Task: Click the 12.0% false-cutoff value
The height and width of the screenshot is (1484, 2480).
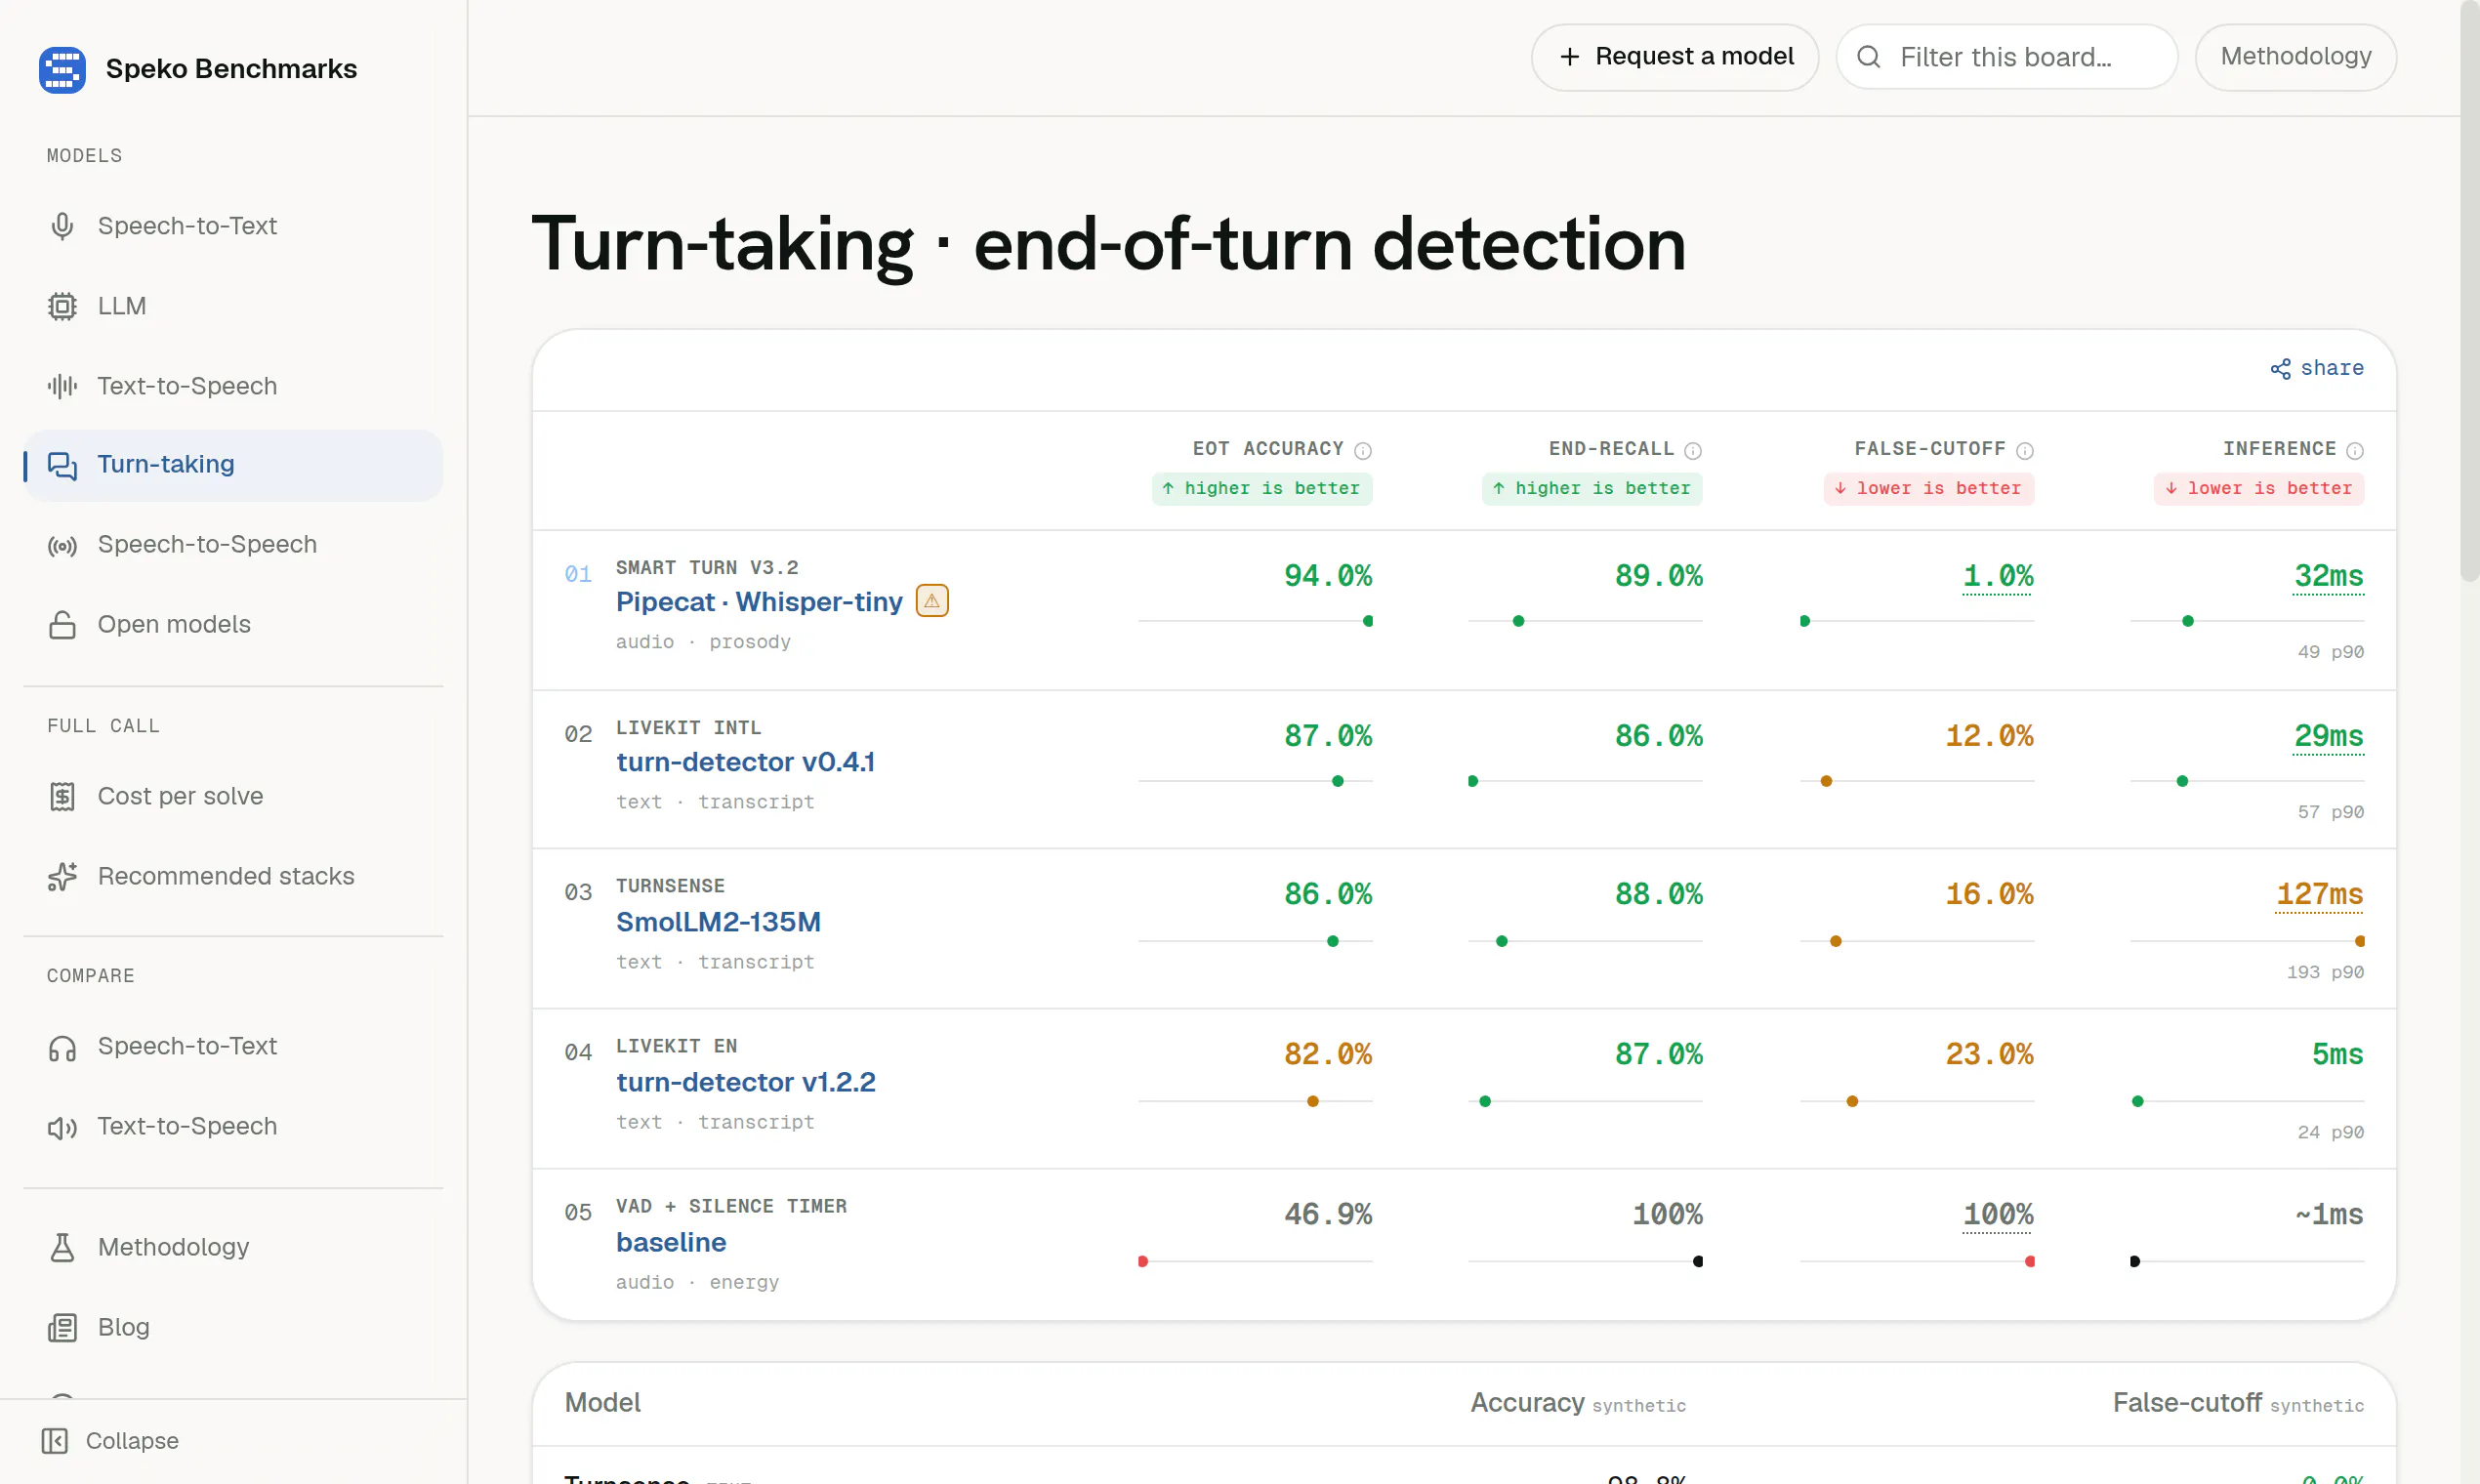Action: [1989, 735]
